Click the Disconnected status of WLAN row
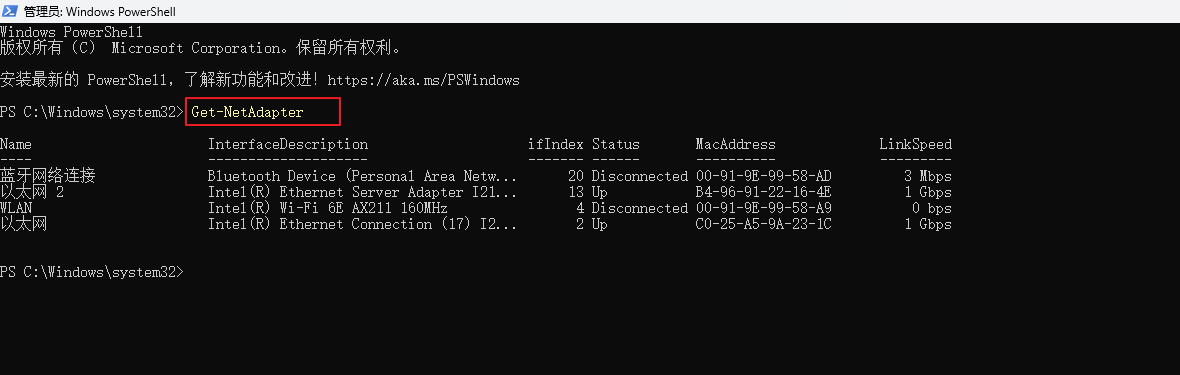The width and height of the screenshot is (1180, 375). click(640, 208)
